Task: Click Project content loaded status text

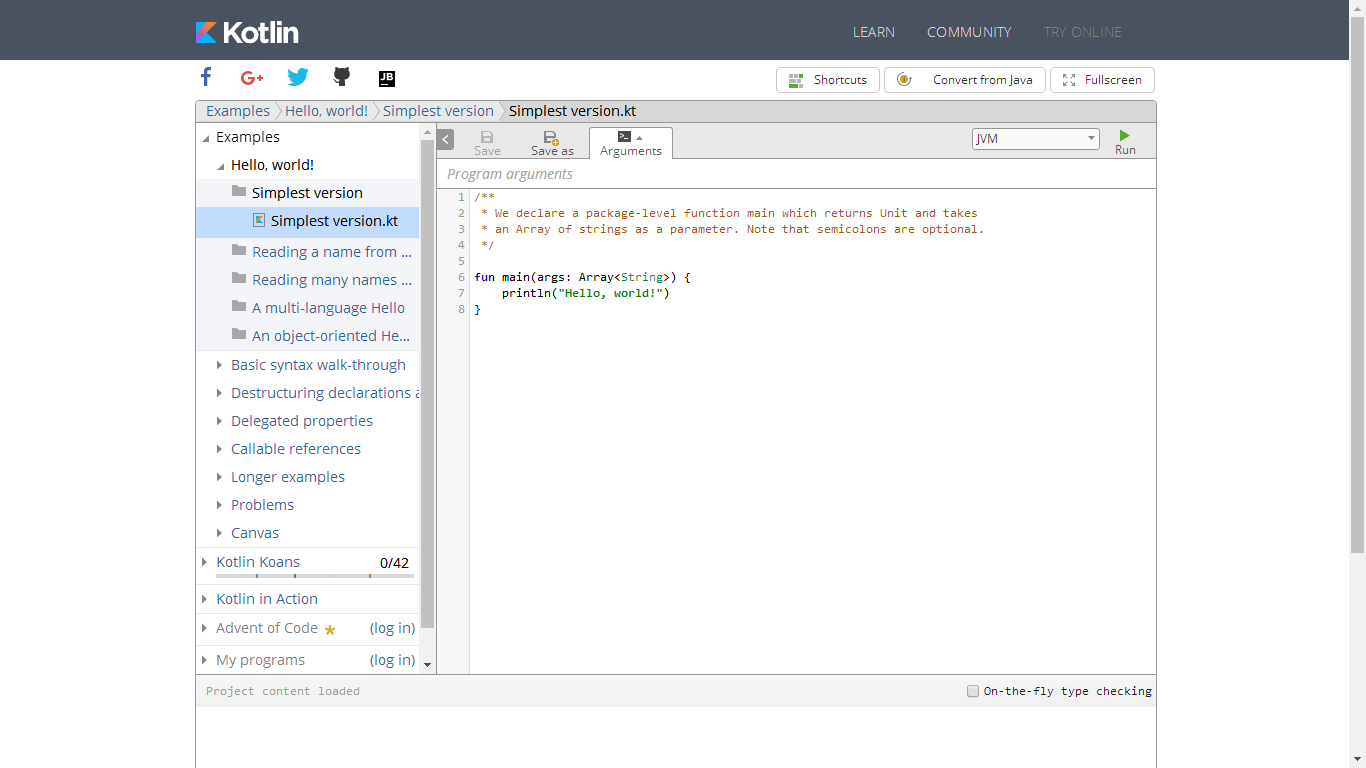Action: (283, 691)
